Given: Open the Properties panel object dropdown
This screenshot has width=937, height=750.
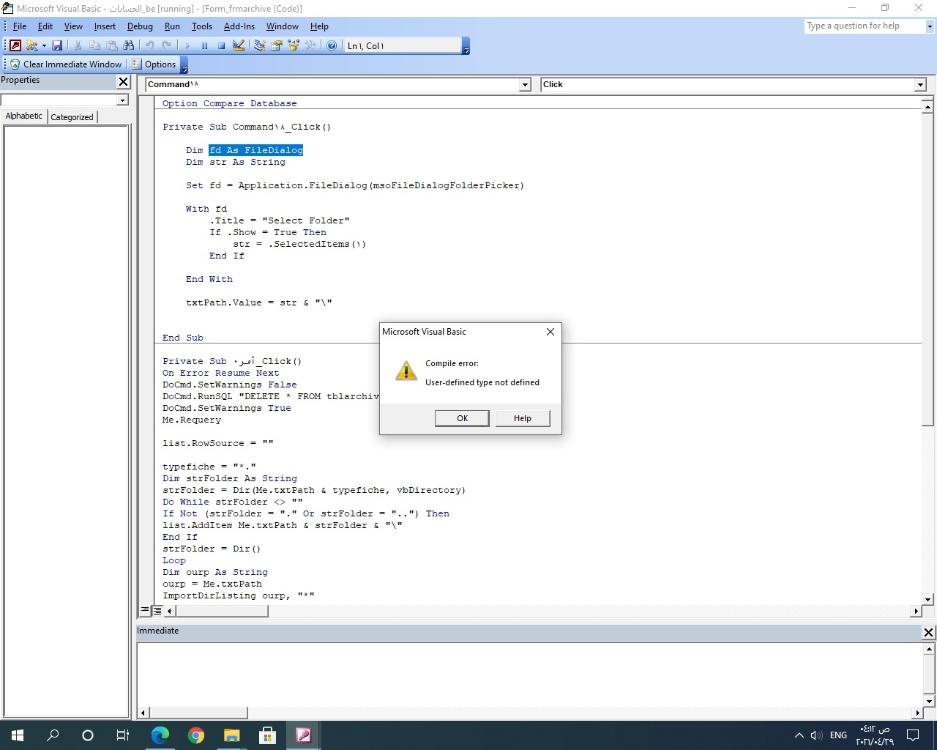Looking at the screenshot, I should pos(123,100).
